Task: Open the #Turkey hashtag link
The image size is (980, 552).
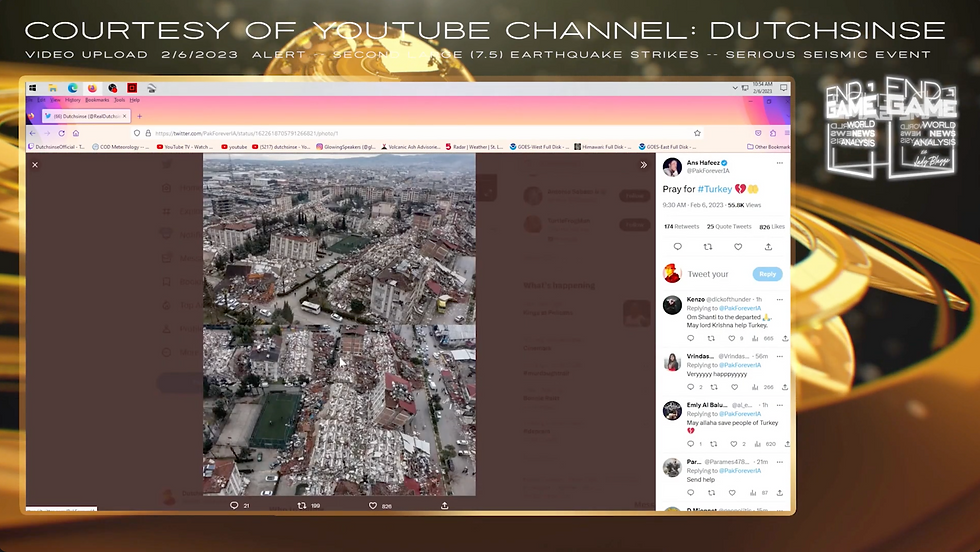Action: click(x=714, y=189)
